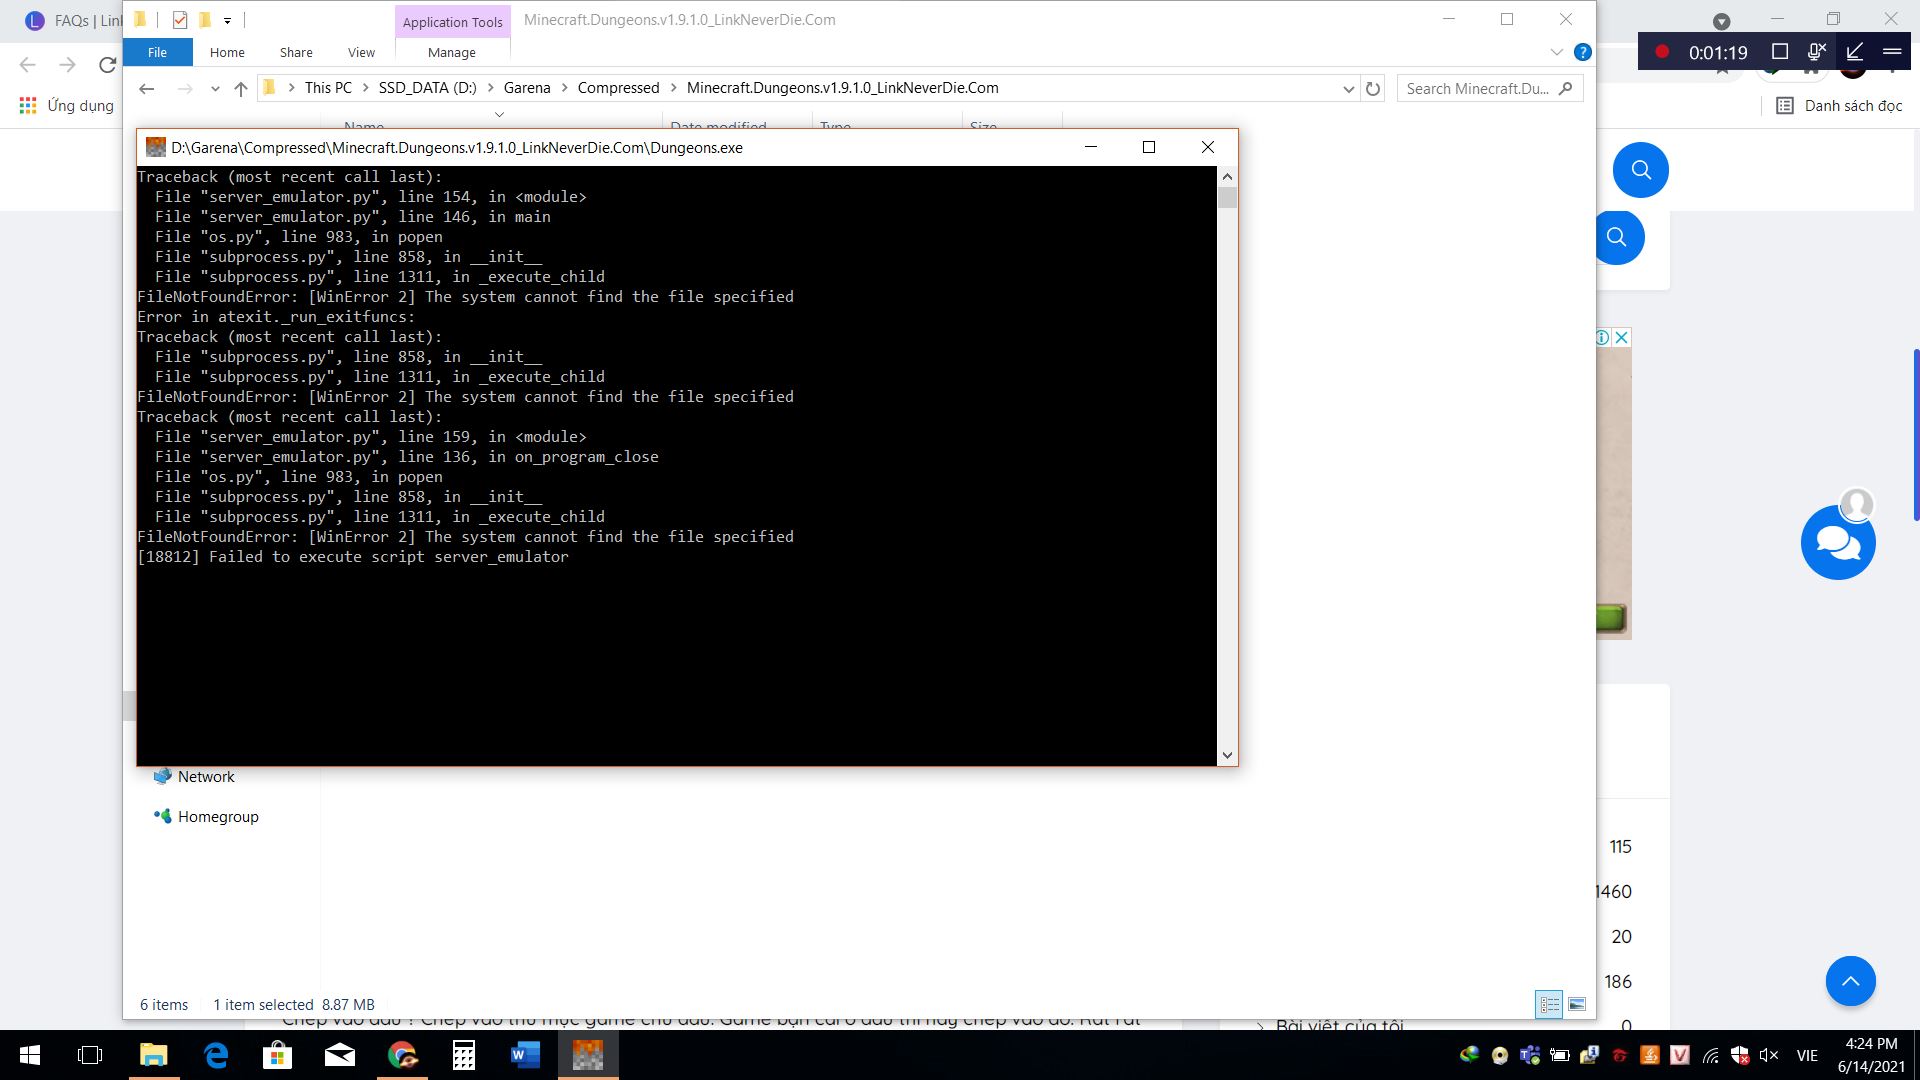Click the up directory arrow
Image resolution: width=1920 pixels, height=1080 pixels.
tap(241, 88)
